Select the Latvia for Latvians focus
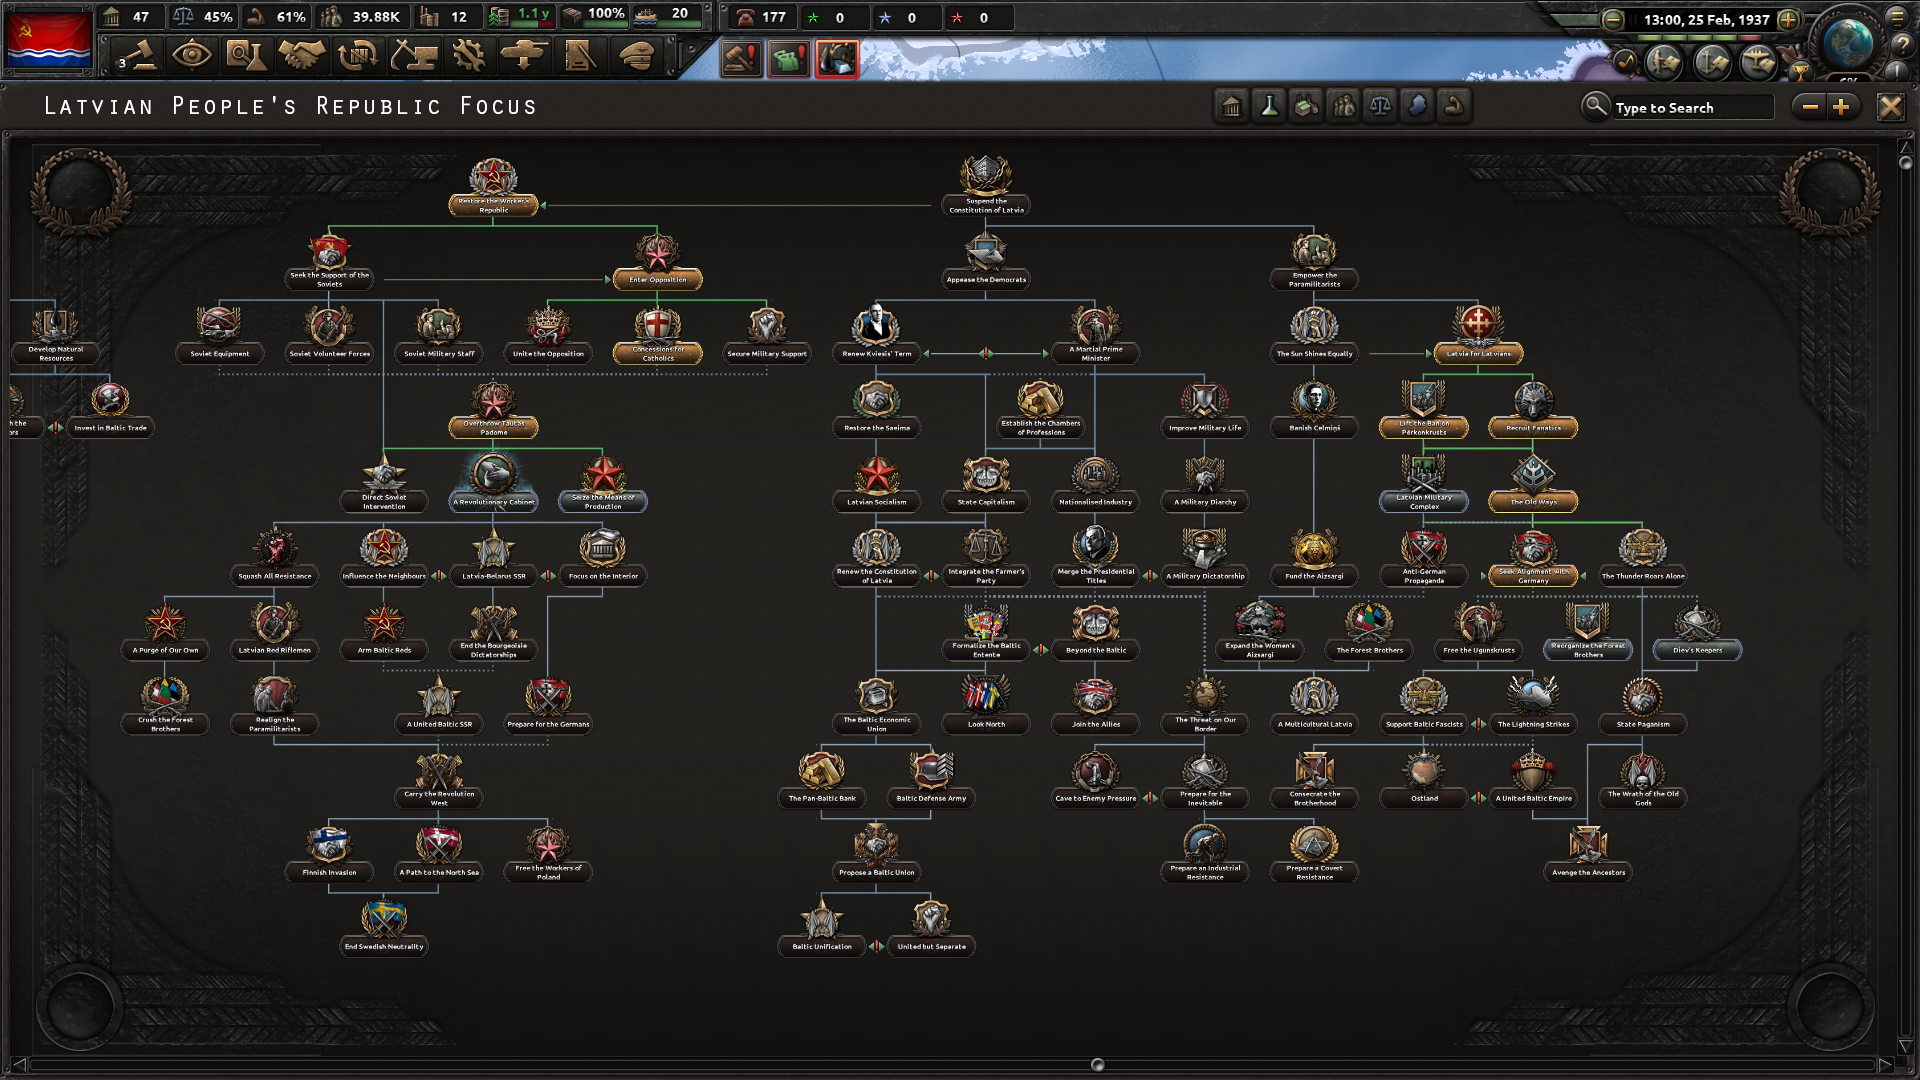Viewport: 1920px width, 1080px height. click(1478, 334)
